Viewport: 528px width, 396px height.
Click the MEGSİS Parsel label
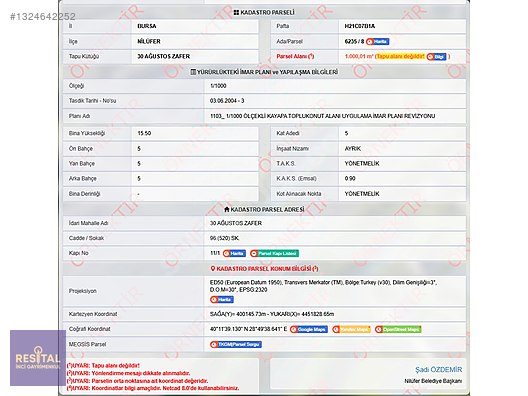87,344
